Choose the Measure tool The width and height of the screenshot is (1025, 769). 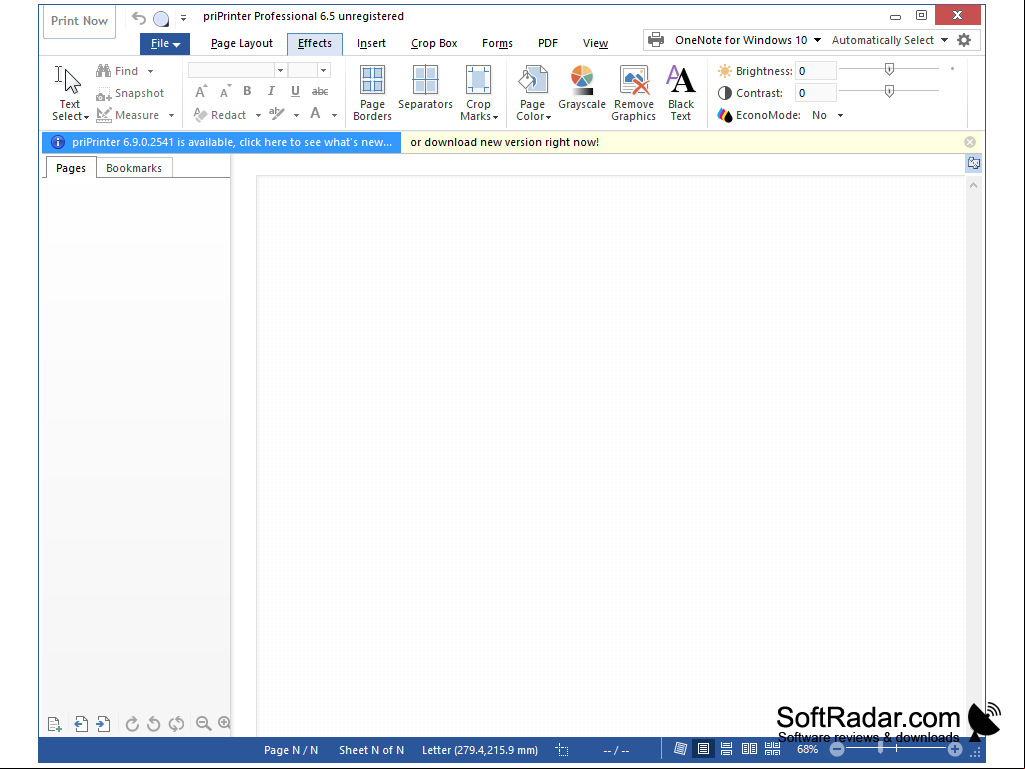[x=128, y=115]
